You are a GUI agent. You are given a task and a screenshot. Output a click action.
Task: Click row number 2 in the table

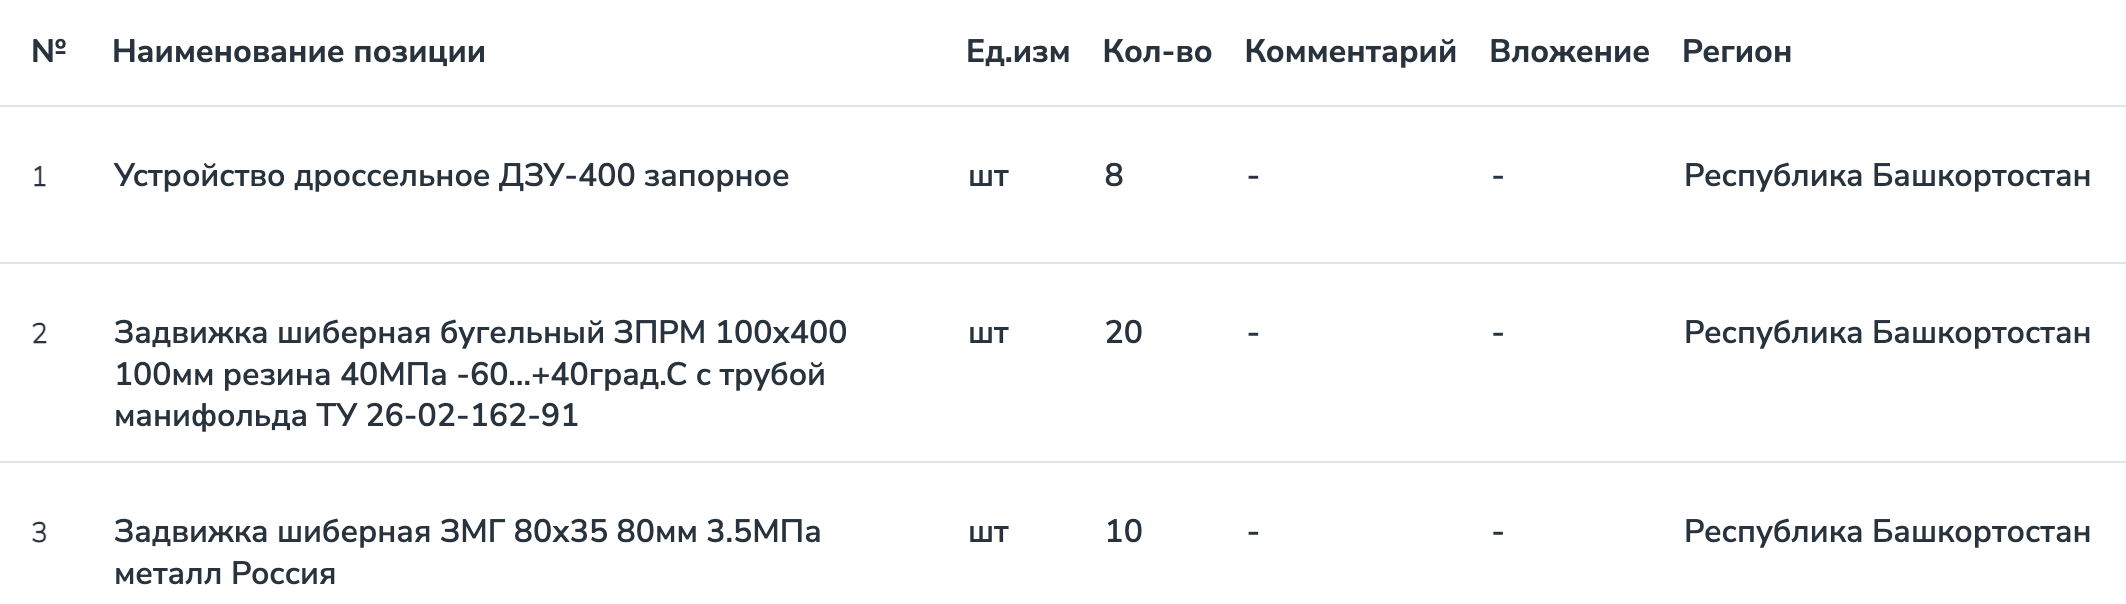pos(40,333)
